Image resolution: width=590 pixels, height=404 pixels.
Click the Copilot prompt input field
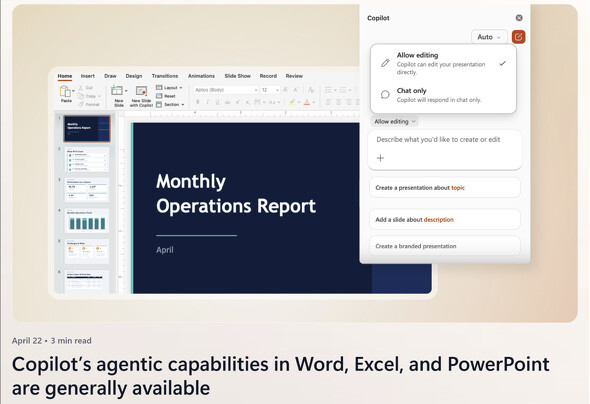[x=445, y=150]
